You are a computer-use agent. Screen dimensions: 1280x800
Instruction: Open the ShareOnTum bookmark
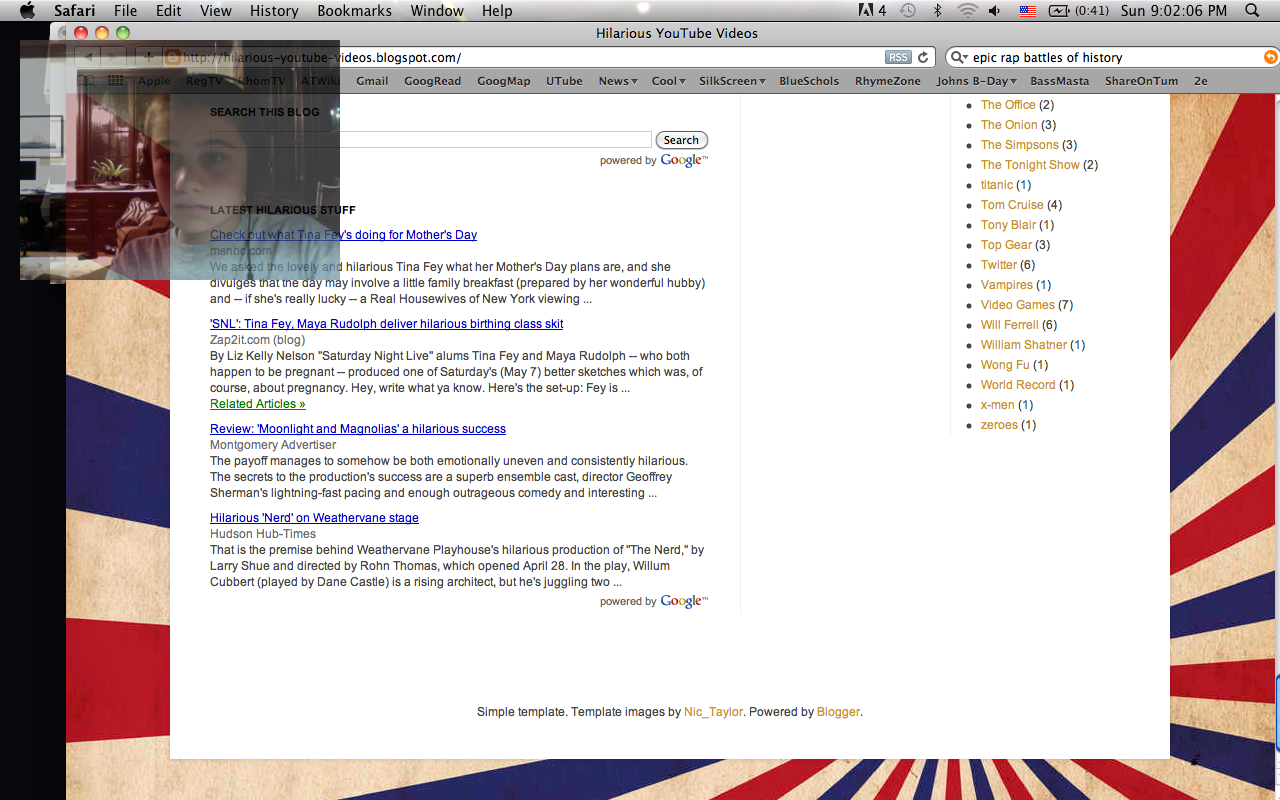(x=1141, y=81)
